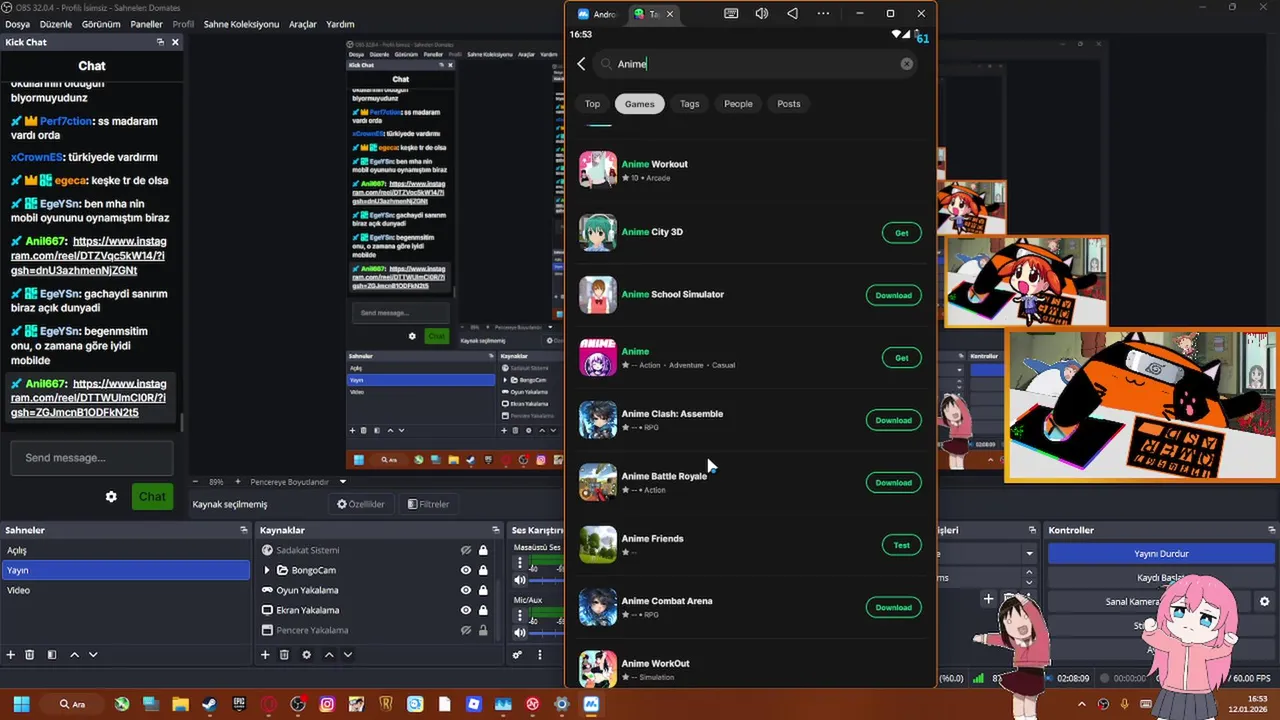Undock the Sahneler panel
Screen dimensions: 1280x720
pyautogui.click(x=243, y=530)
